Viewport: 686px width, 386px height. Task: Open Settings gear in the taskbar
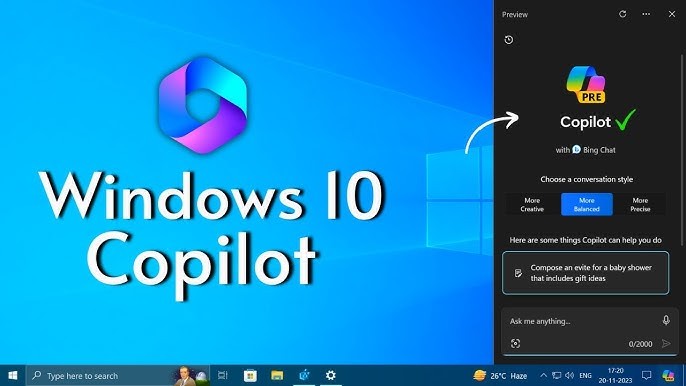pos(331,375)
